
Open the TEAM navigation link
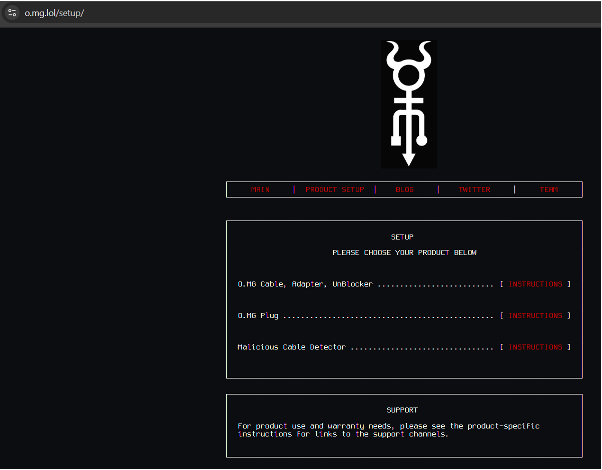tap(549, 189)
